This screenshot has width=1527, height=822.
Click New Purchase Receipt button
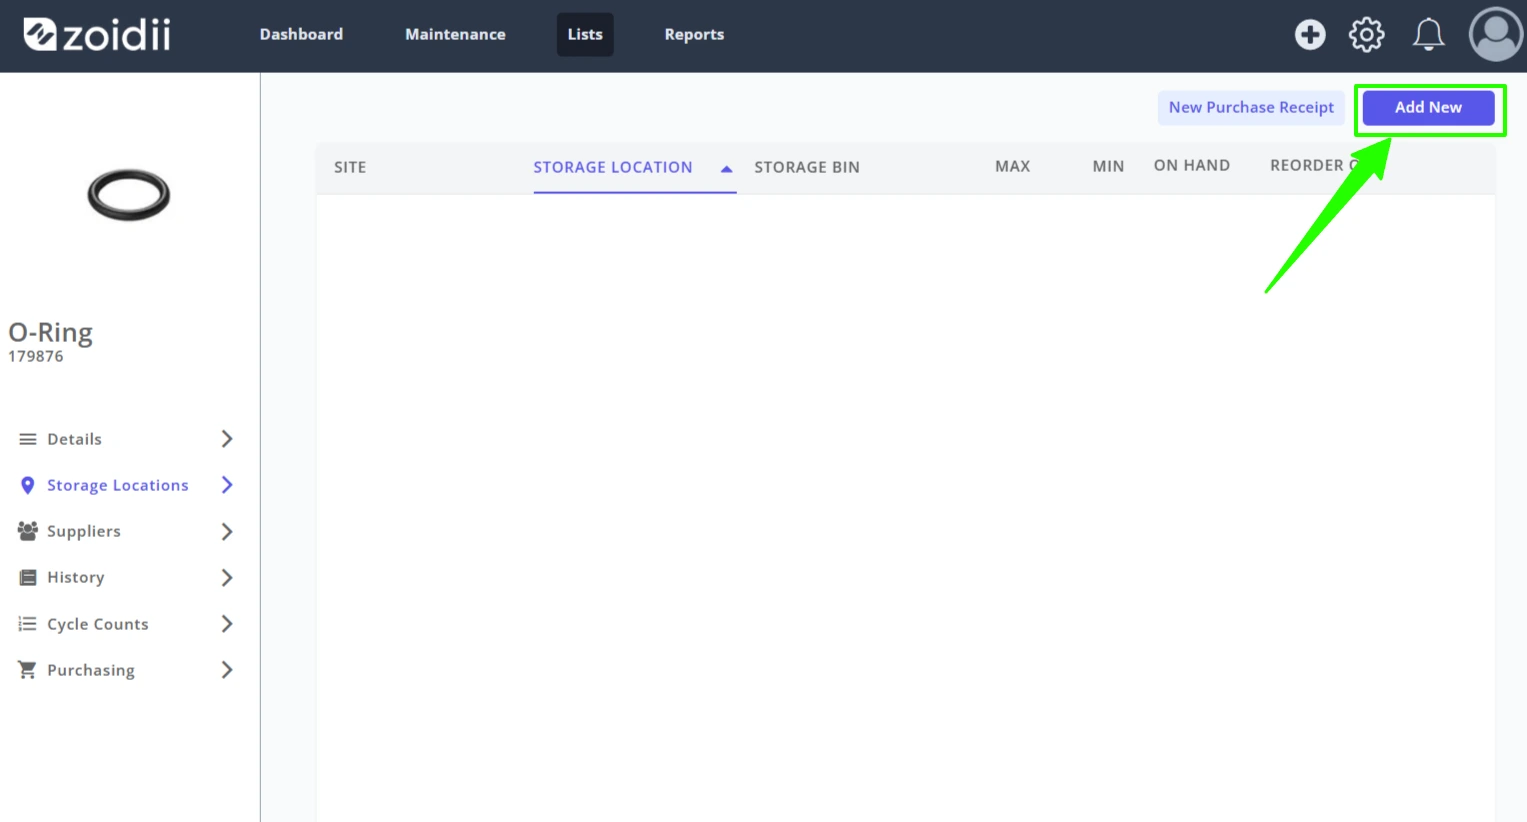1251,108
